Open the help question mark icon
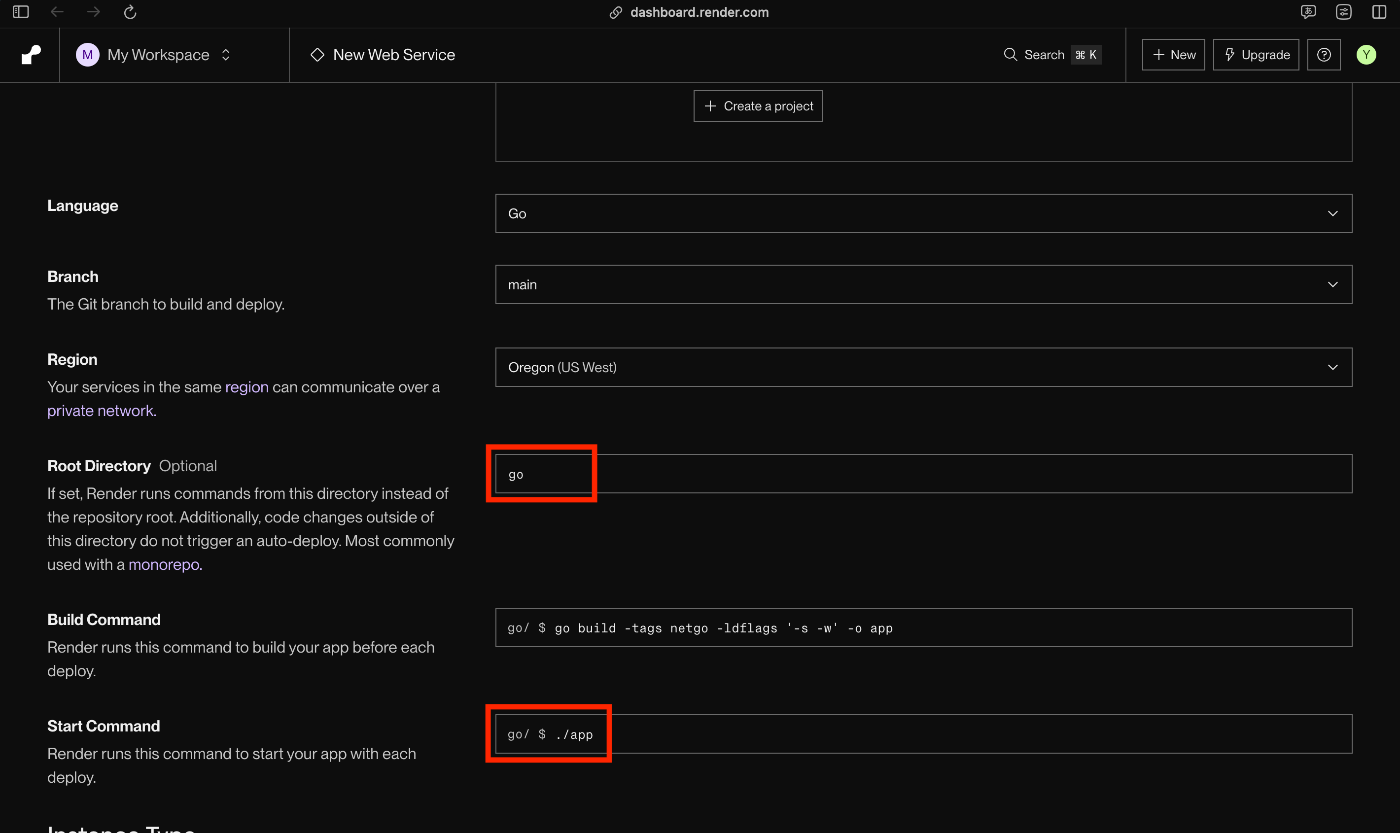Screen dimensions: 1400x833 pyautogui.click(x=1324, y=55)
